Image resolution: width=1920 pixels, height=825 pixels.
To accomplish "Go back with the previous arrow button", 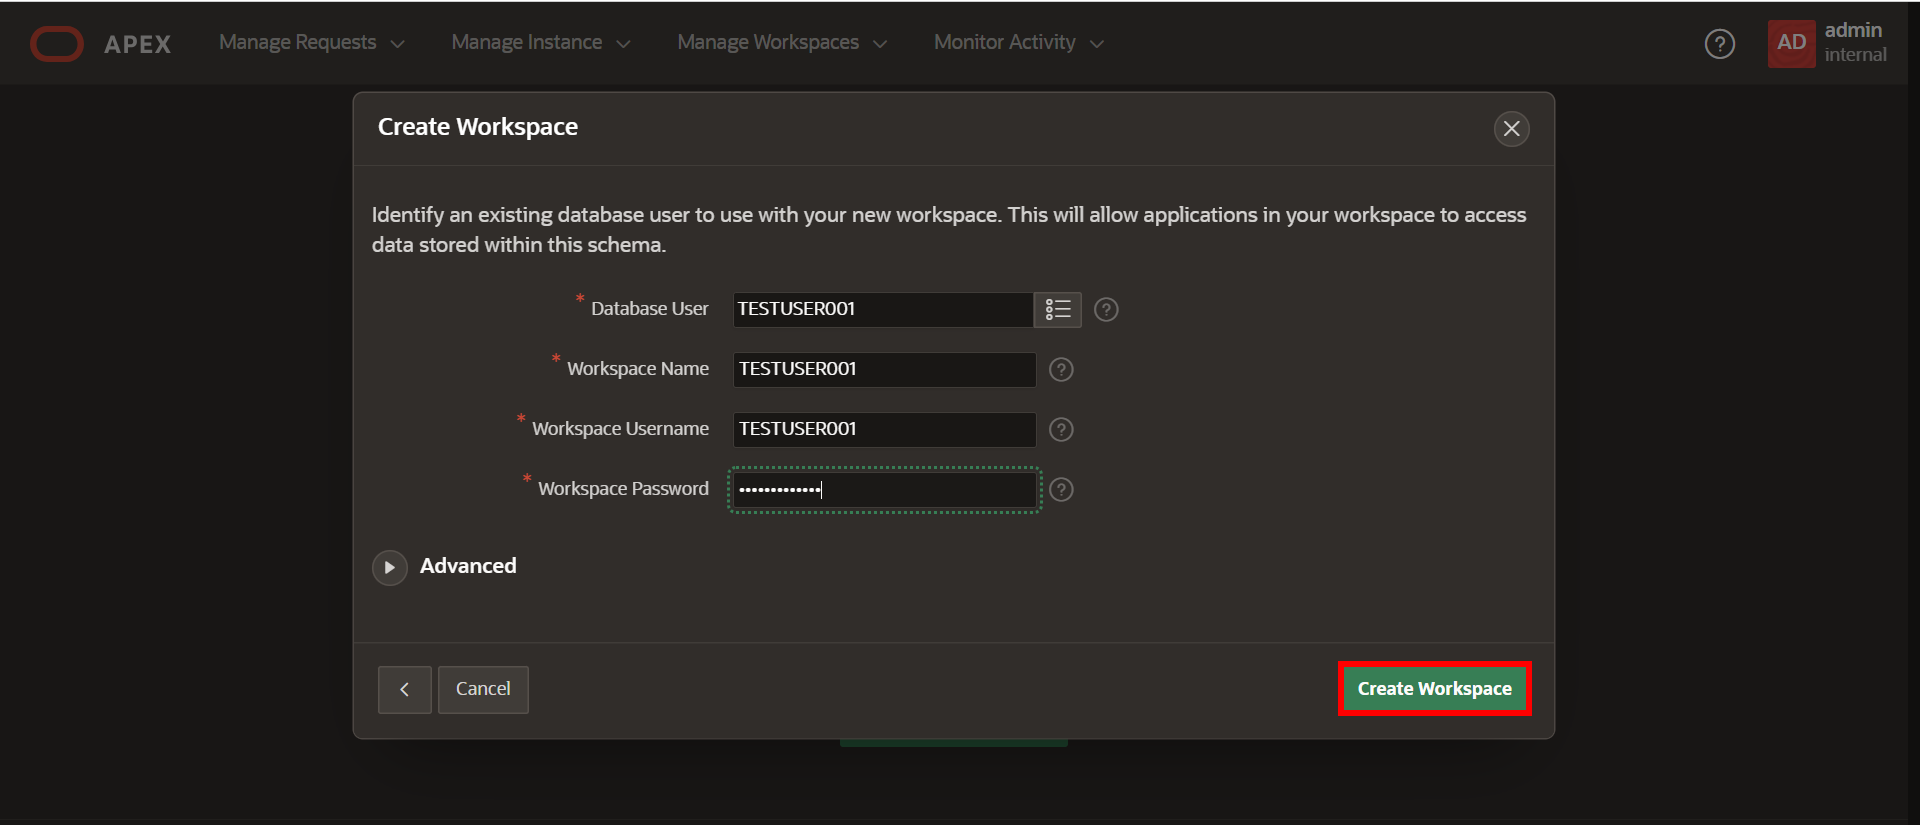I will (x=404, y=689).
